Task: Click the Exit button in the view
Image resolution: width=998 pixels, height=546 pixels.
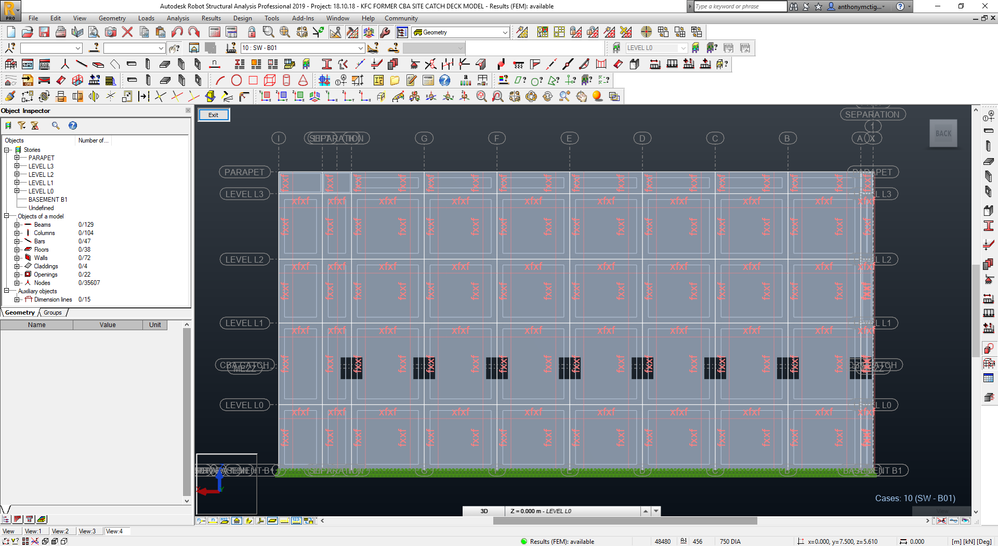Action: (x=213, y=115)
